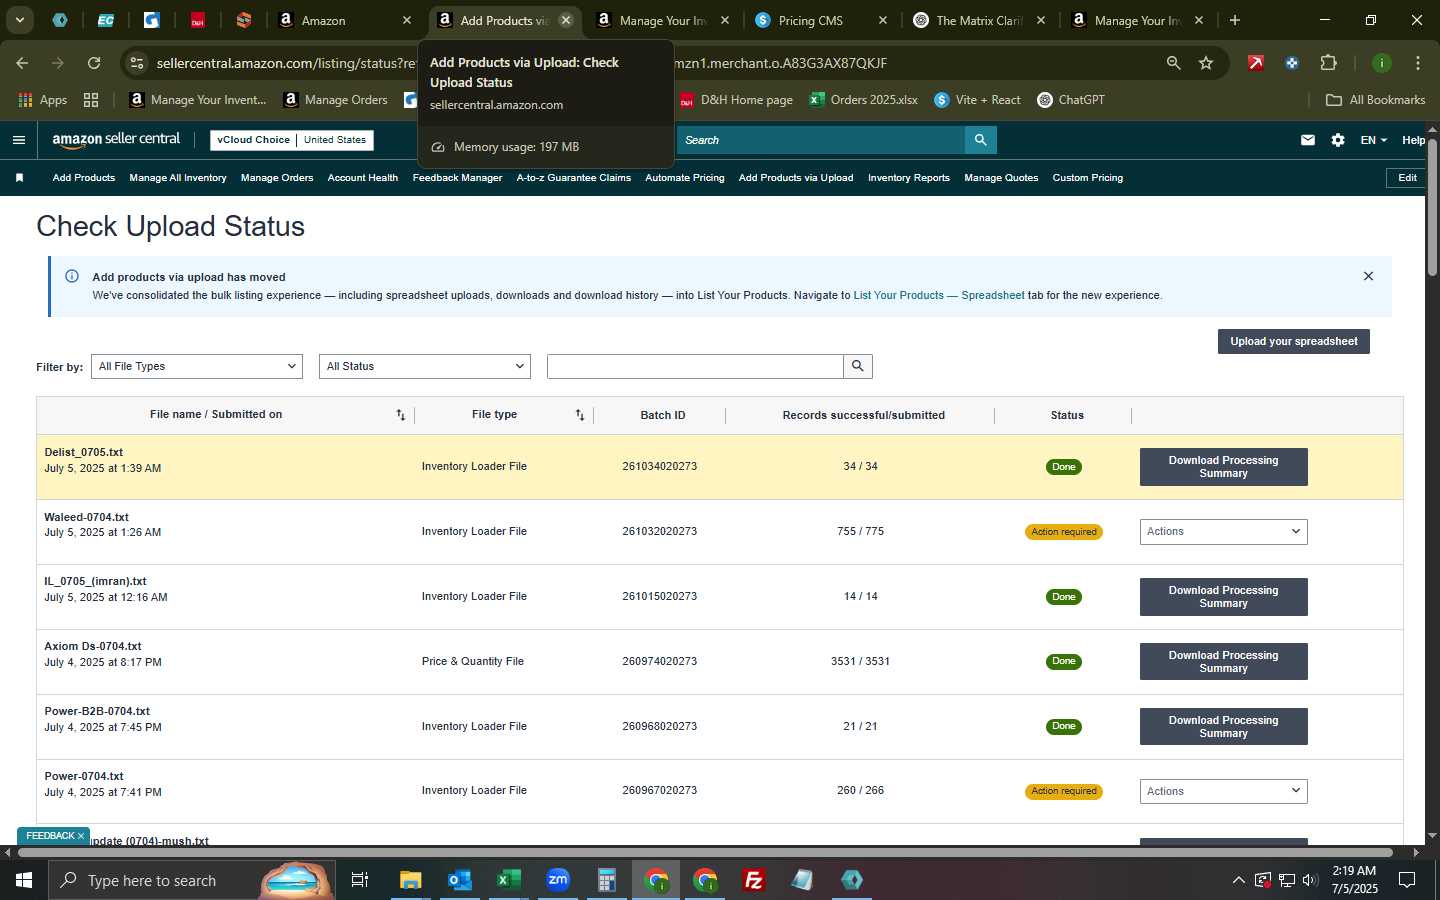This screenshot has width=1440, height=900.
Task: Open Custom Pricing menu item
Action: [1088, 178]
